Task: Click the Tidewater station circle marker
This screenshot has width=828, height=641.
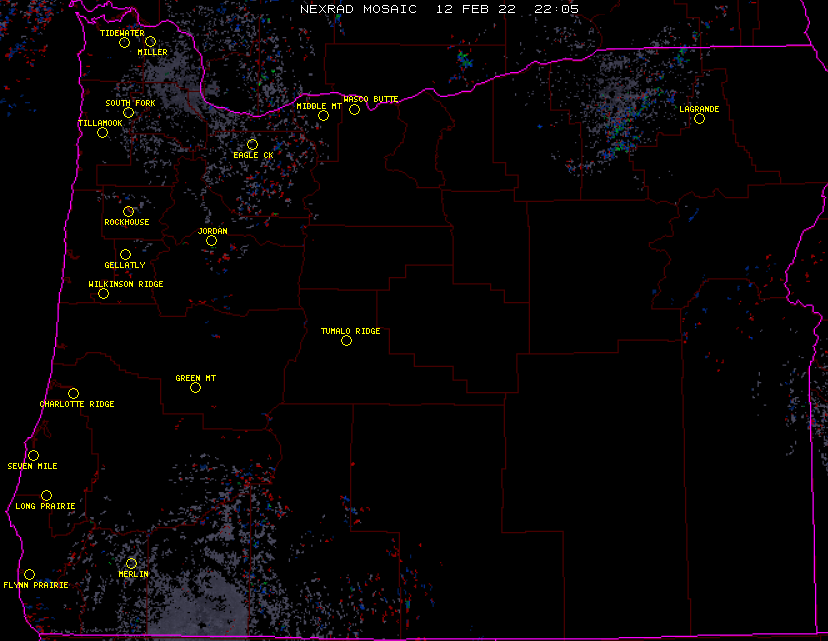Action: (x=124, y=42)
